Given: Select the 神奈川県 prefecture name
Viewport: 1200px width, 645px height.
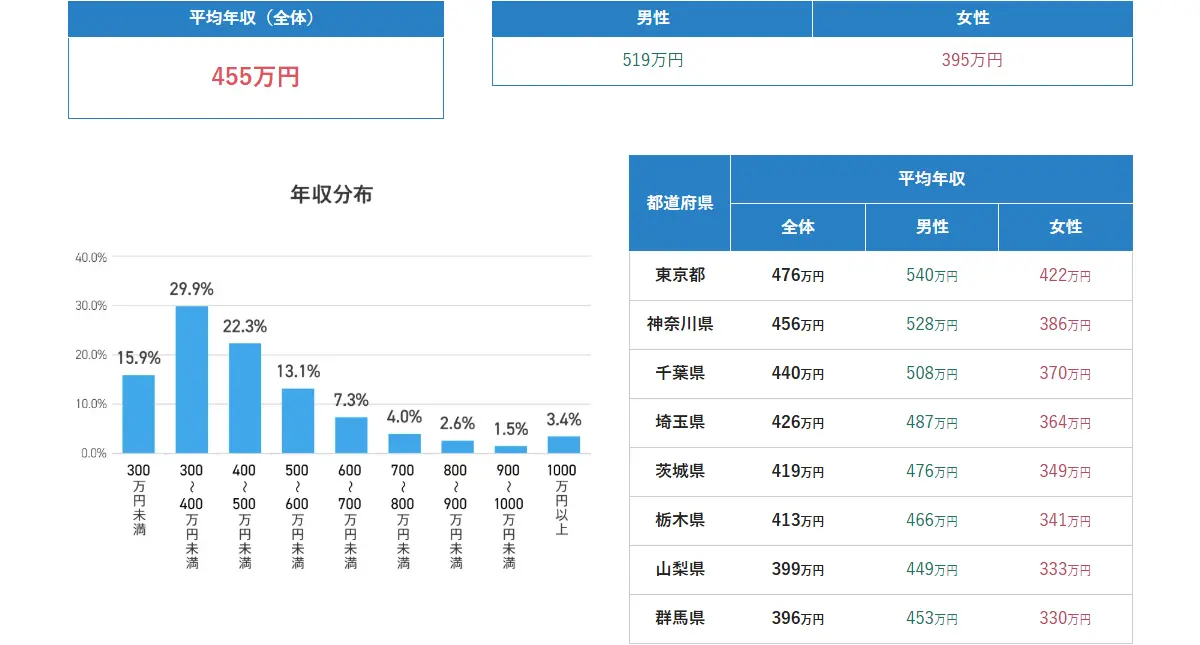Looking at the screenshot, I should [x=679, y=324].
